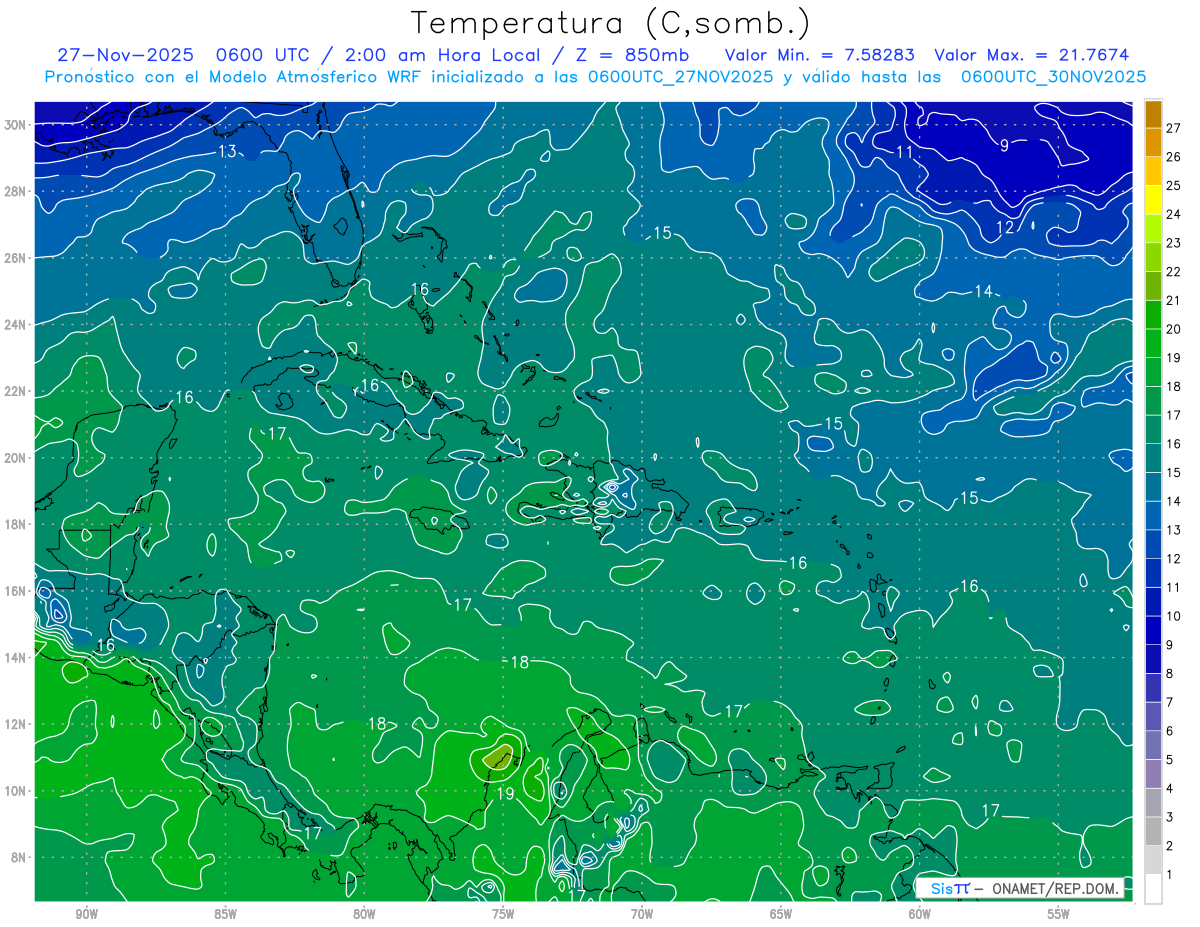This screenshot has width=1200, height=927.
Task: Select "Valor Min. = 7.58283" text
Action: click(x=819, y=55)
